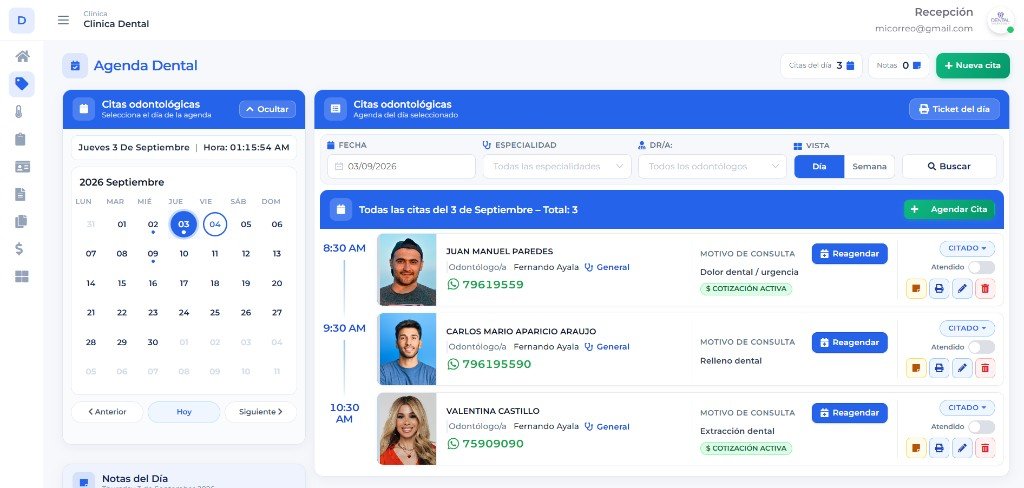This screenshot has width=1024, height=488.
Task: Click Cotización Activa badge for Juan Manuel Paredes
Action: (746, 288)
